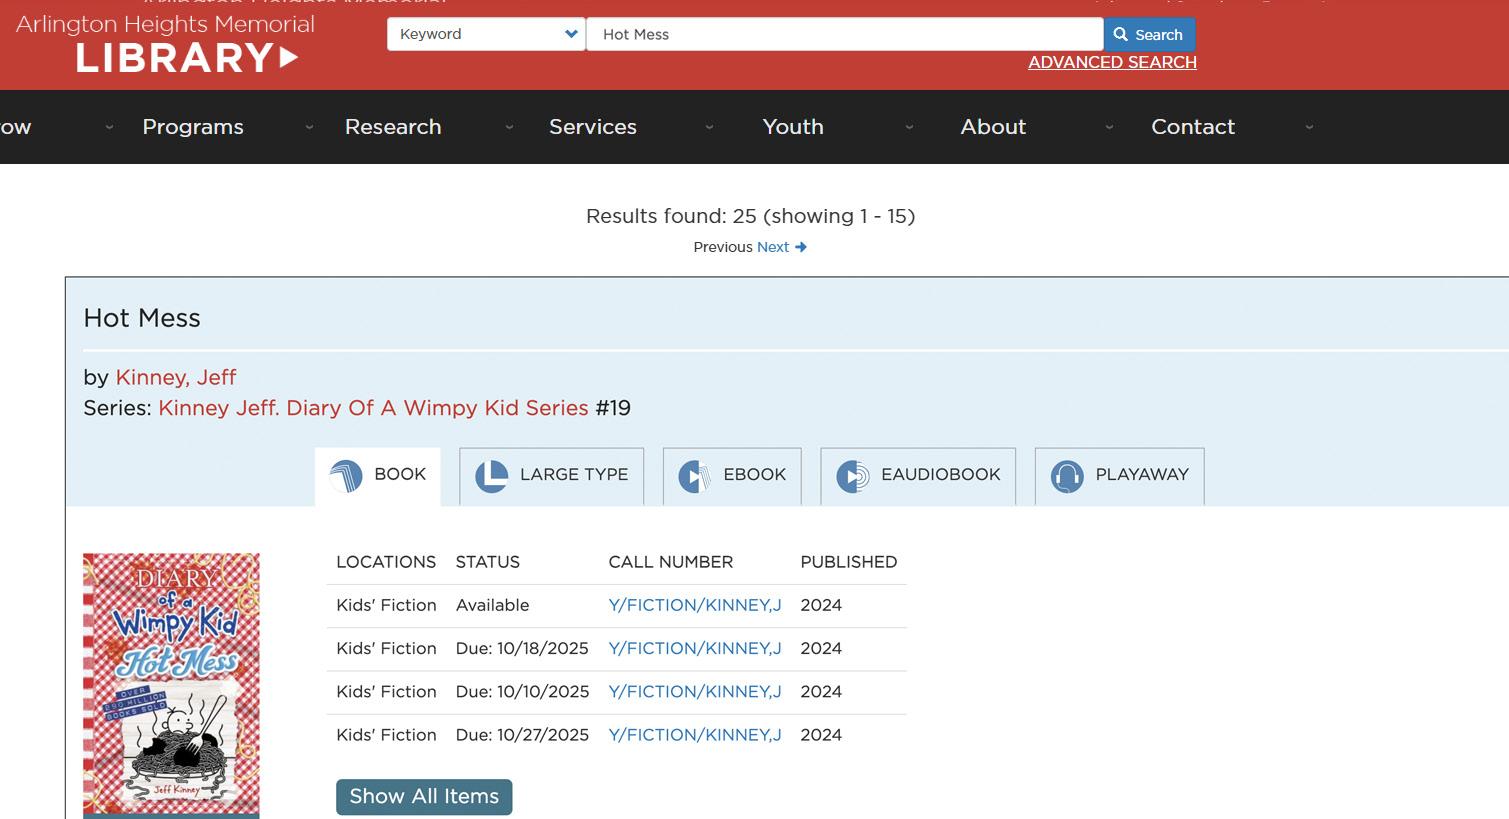Click the series number #19 text
This screenshot has height=819, width=1509.
coord(613,408)
